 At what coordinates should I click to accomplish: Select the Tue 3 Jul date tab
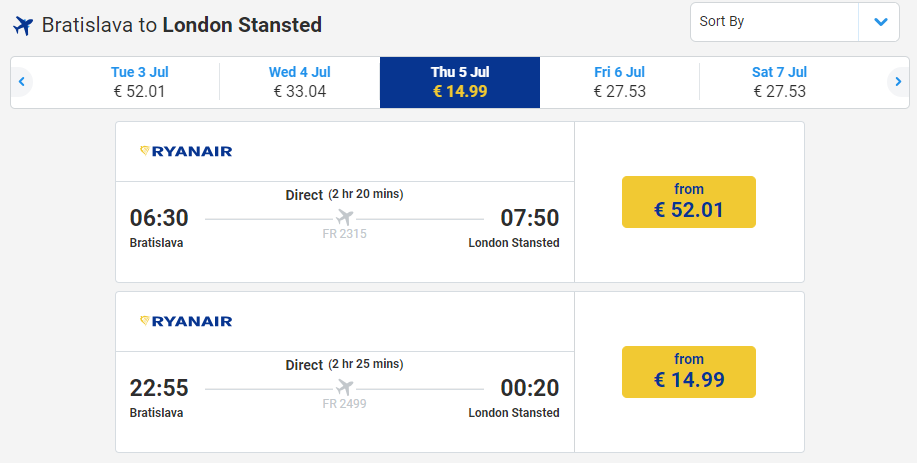(139, 82)
